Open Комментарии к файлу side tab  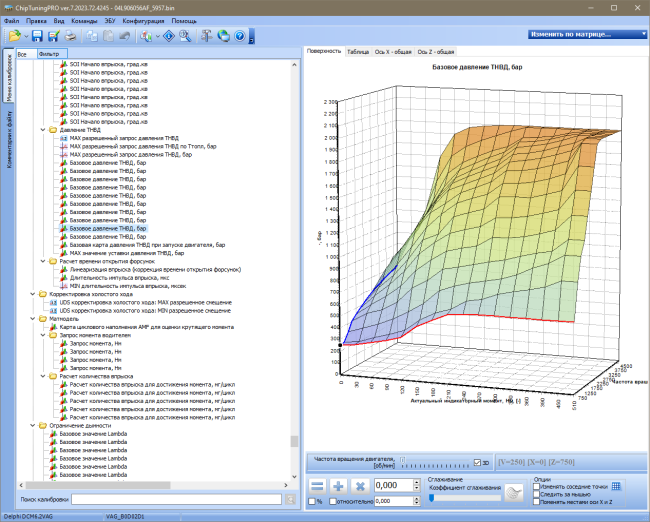[9, 139]
